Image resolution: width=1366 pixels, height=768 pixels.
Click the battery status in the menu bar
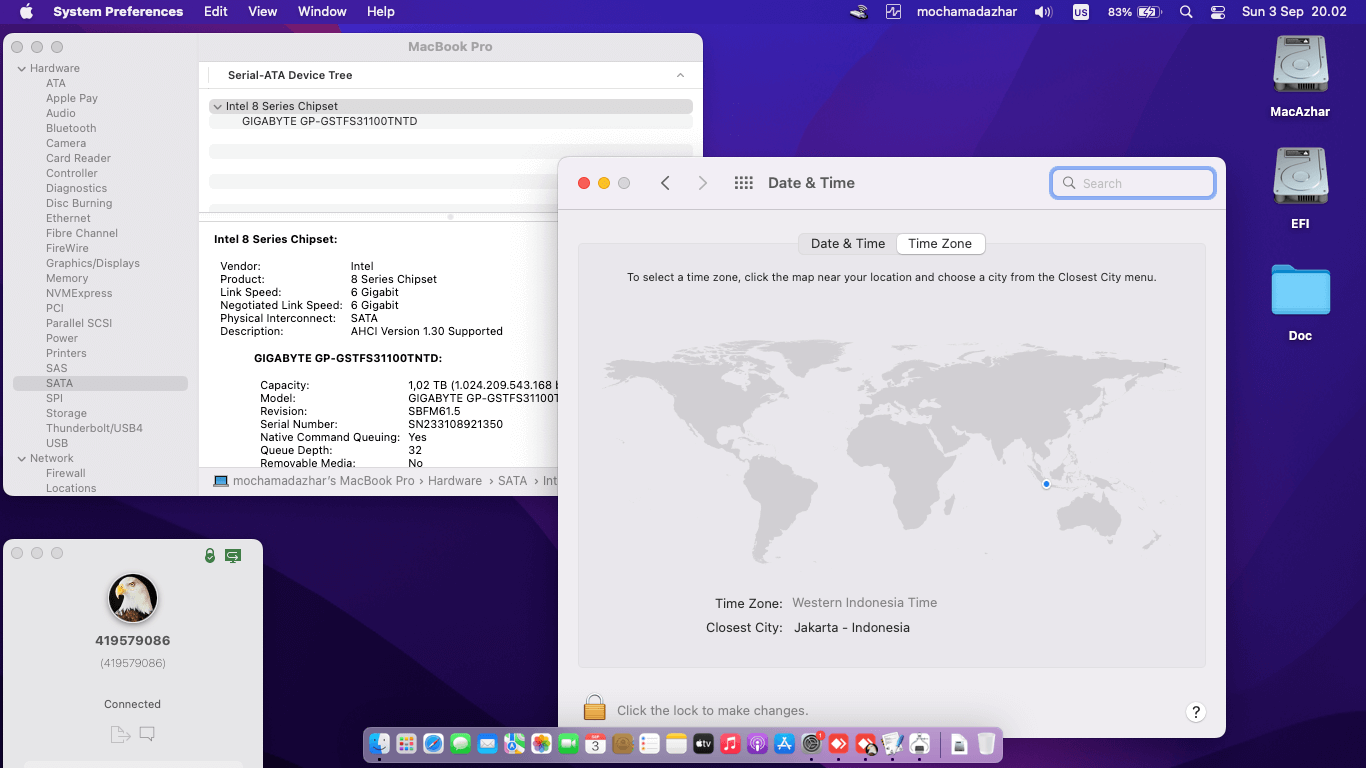1133,12
